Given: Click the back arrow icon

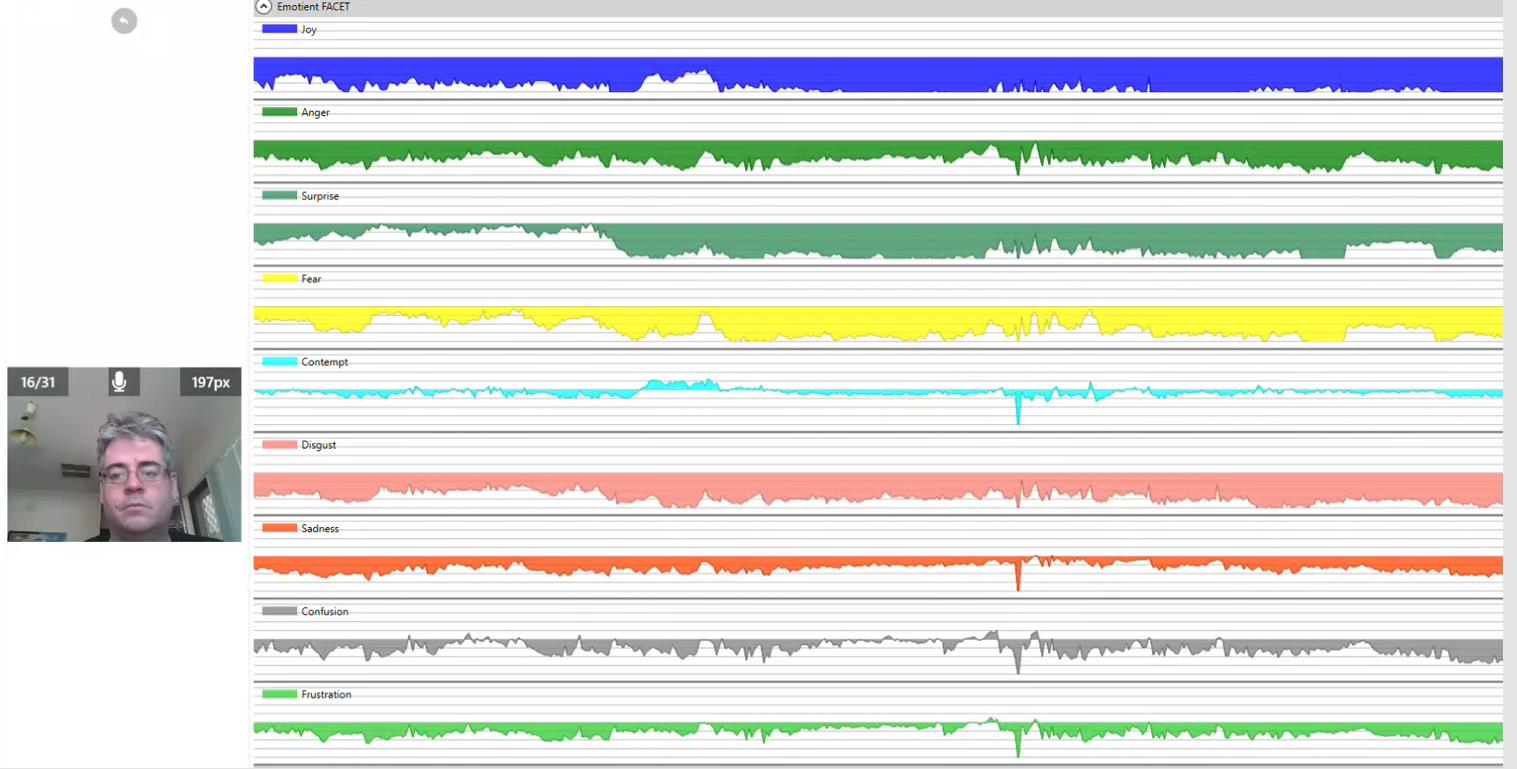Looking at the screenshot, I should pos(124,21).
